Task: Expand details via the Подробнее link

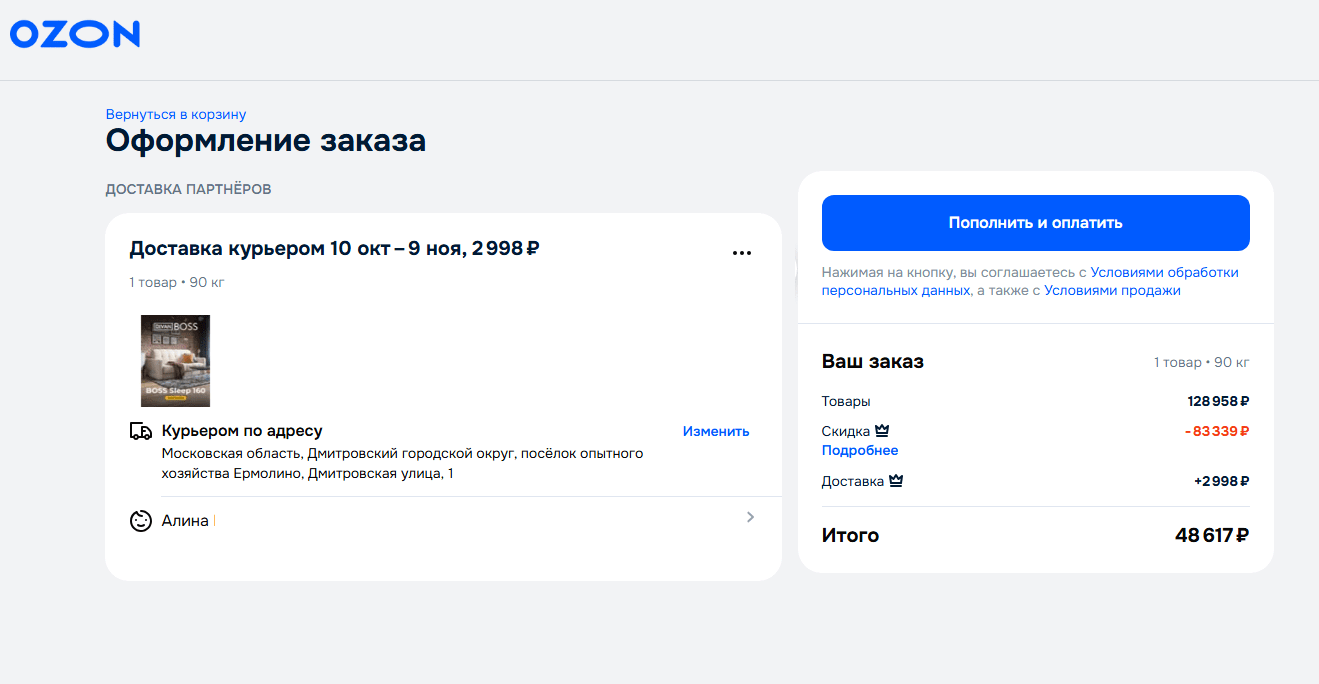Action: coord(859,450)
